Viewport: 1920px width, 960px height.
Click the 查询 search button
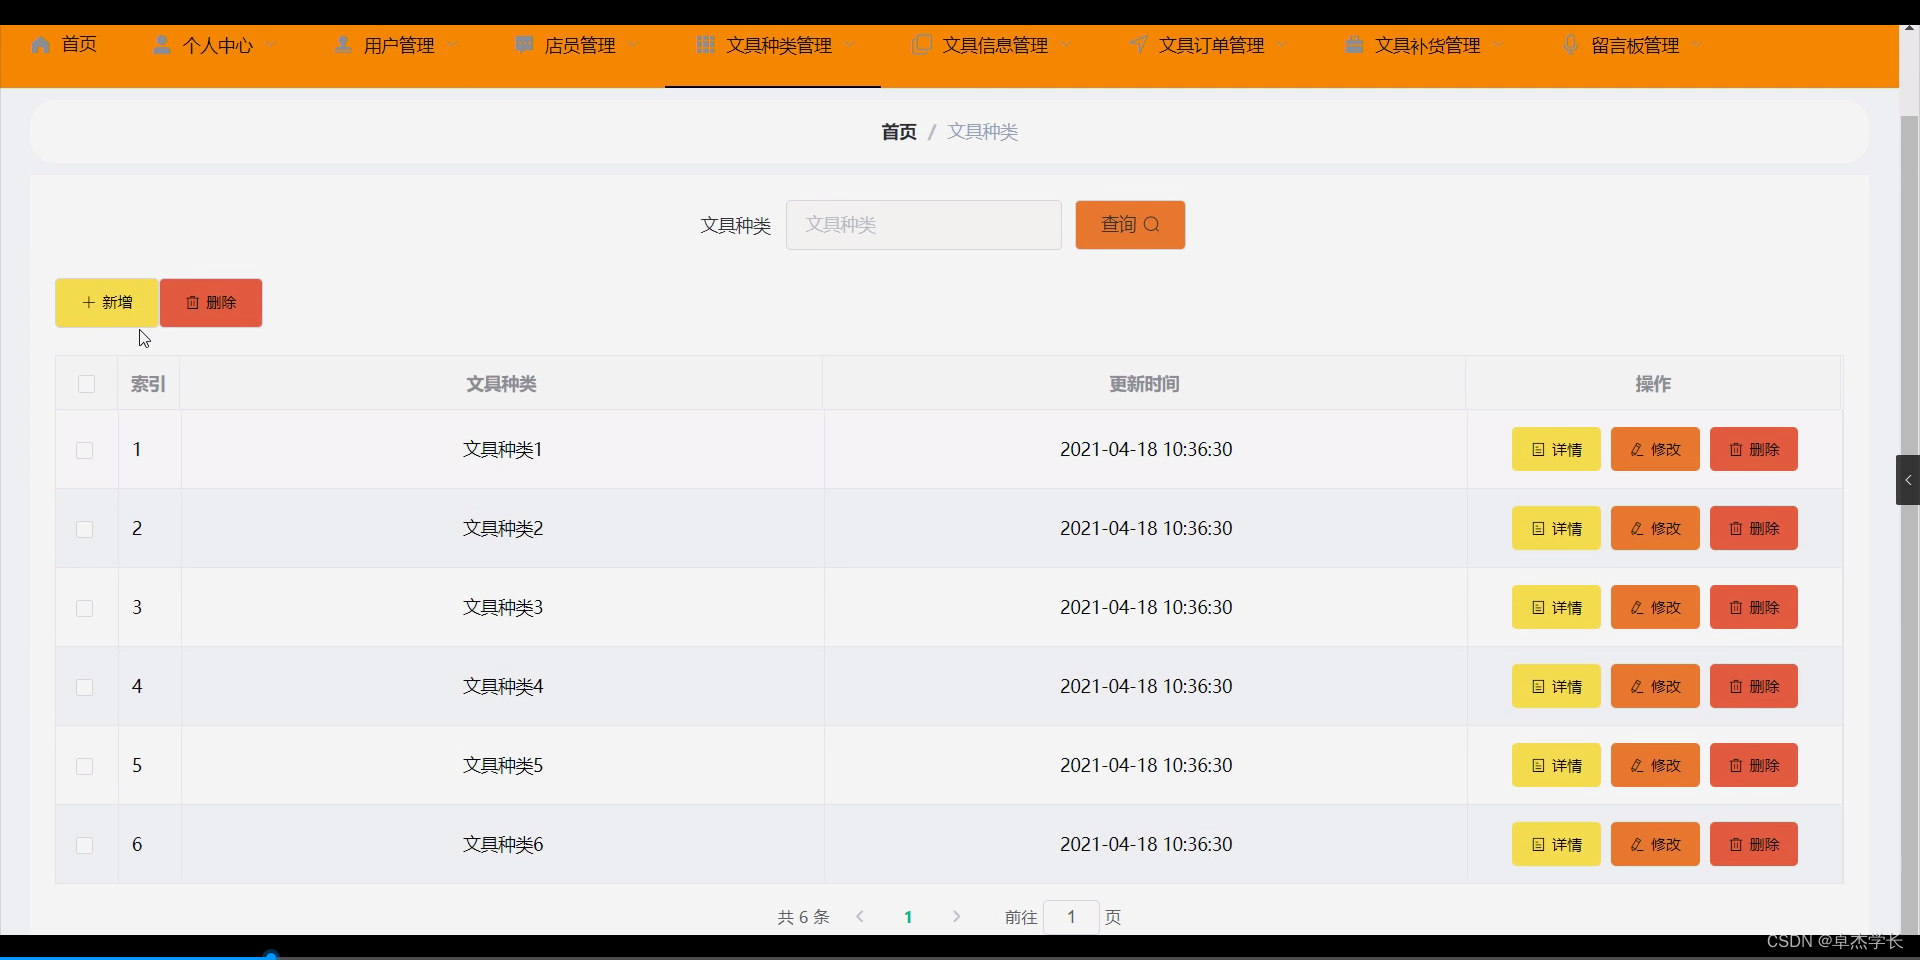1130,225
